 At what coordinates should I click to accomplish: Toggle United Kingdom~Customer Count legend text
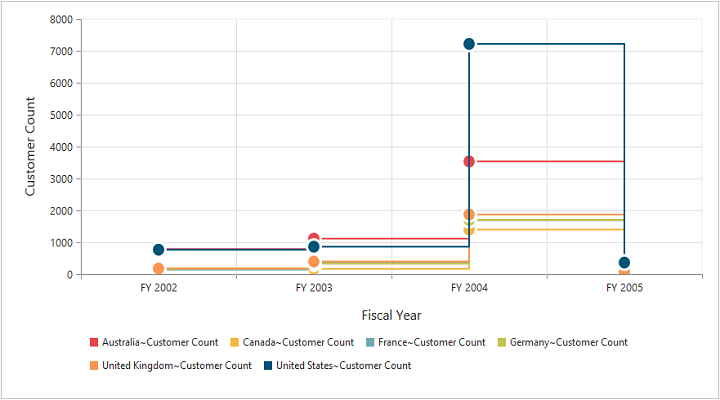tap(176, 366)
